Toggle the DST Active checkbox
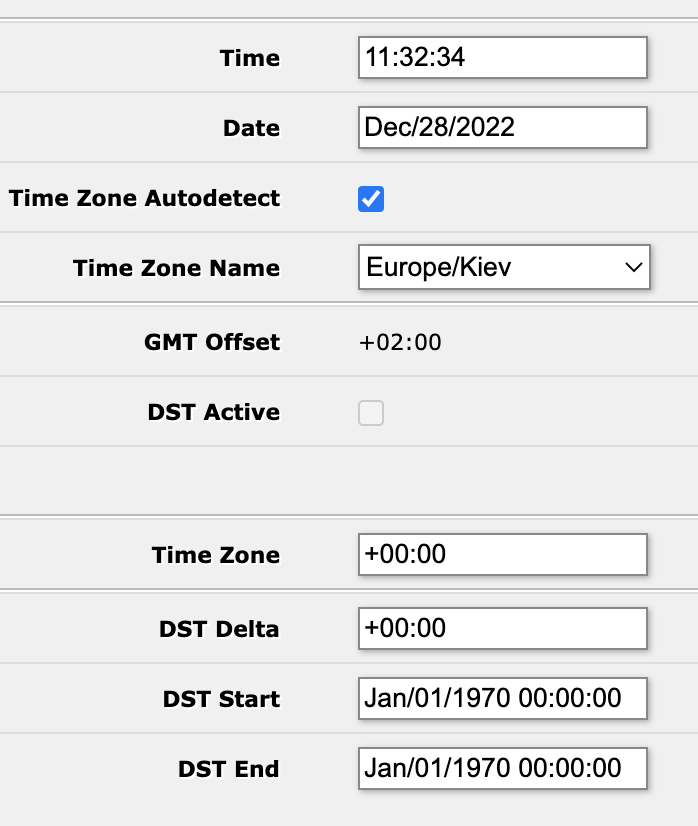This screenshot has height=826, width=698. point(371,413)
